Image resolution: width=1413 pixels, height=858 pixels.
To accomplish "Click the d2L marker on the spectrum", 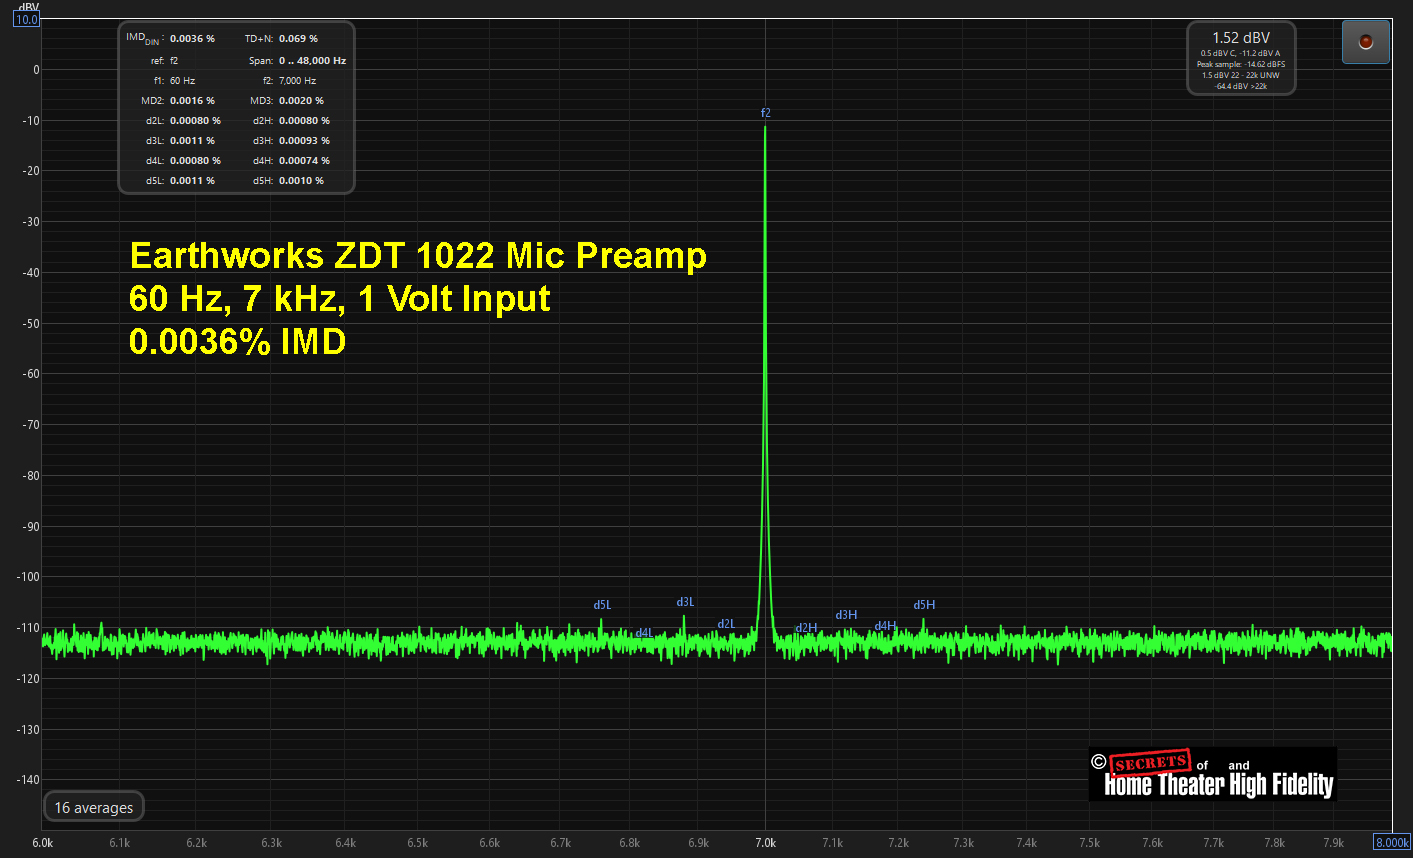I will point(726,624).
